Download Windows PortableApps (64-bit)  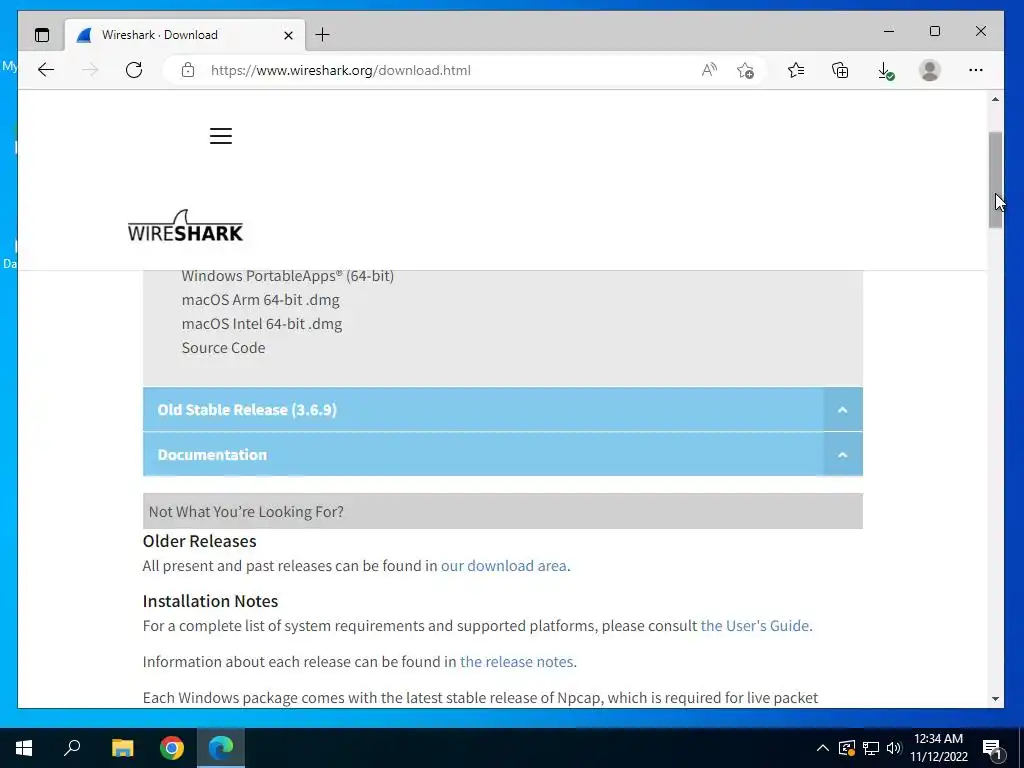287,276
